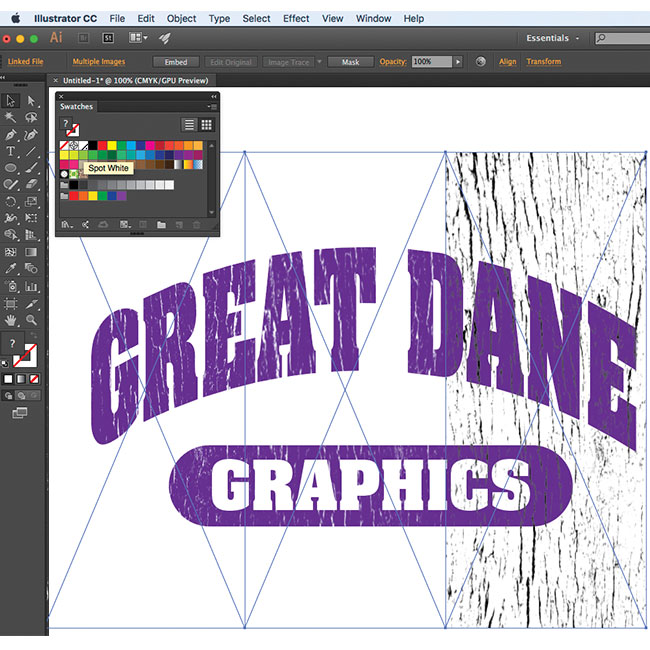Image resolution: width=650 pixels, height=650 pixels.
Task: Open the File menu
Action: coord(117,19)
